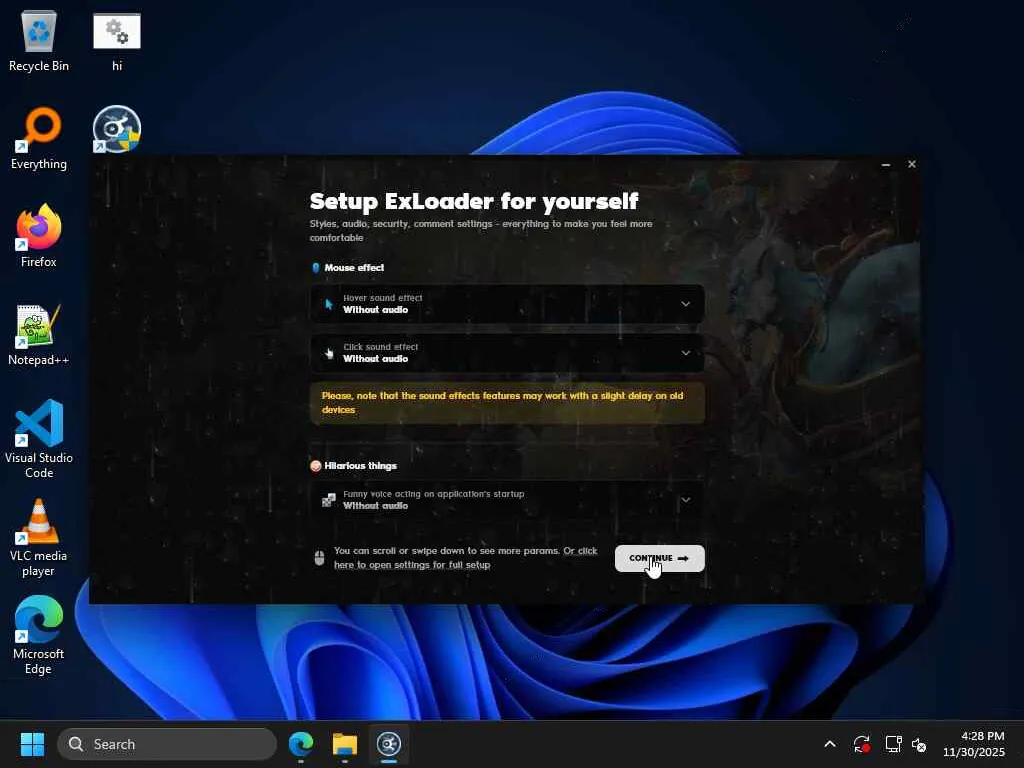
Task: Click the network display tray icon
Action: coord(893,744)
